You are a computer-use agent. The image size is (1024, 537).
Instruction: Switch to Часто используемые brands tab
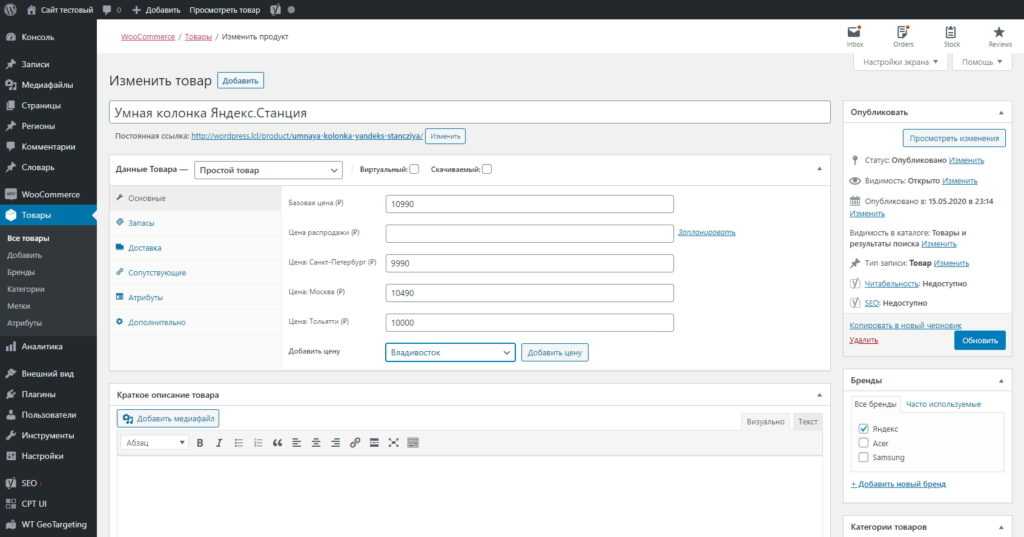coord(943,404)
